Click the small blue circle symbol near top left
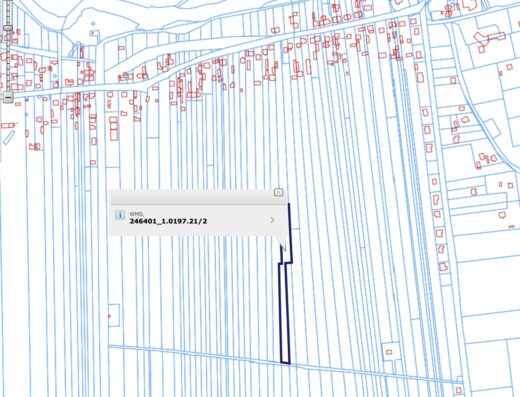 click(93, 23)
